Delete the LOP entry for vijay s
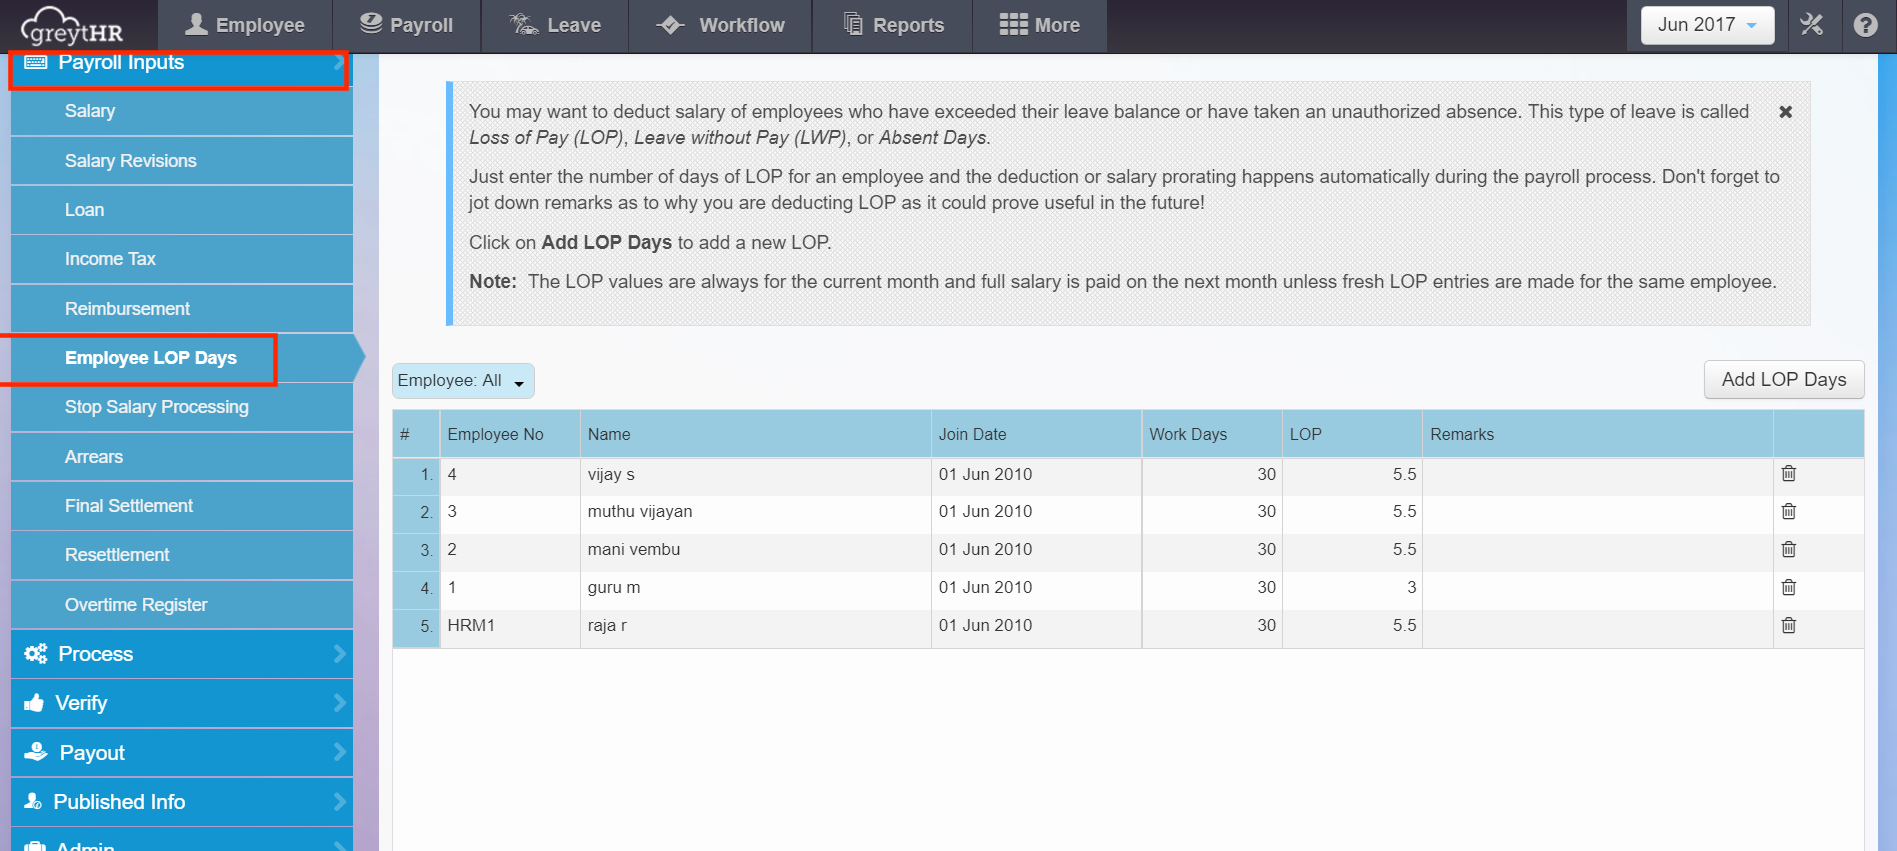The height and width of the screenshot is (851, 1897). point(1789,474)
